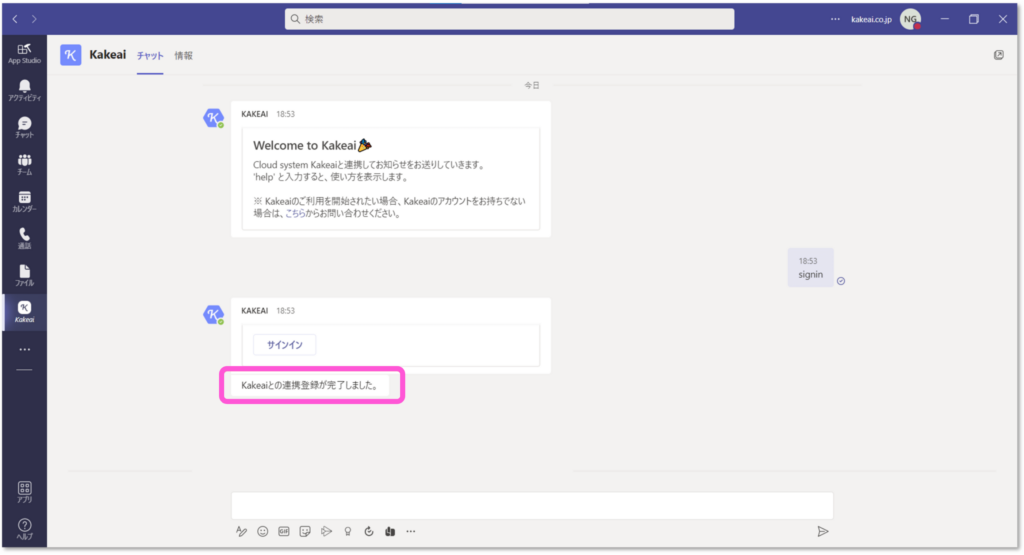Click the Praise badge icon
Viewport: 1024px width, 555px height.
347,531
